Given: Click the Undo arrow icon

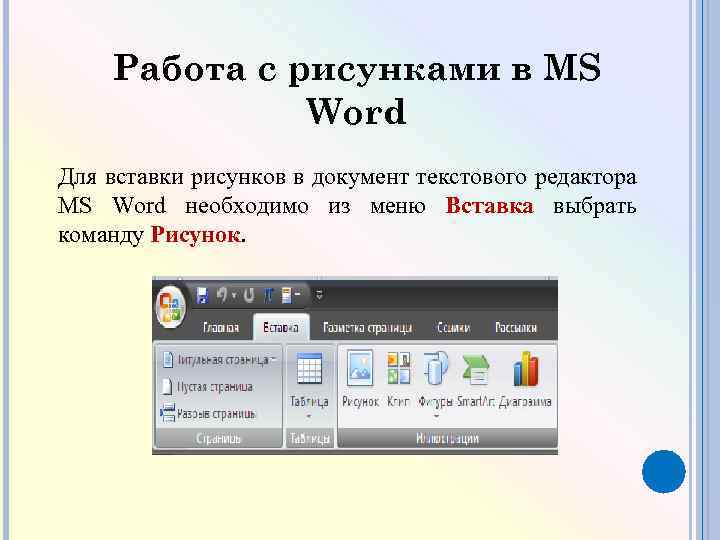Looking at the screenshot, I should click(x=222, y=295).
